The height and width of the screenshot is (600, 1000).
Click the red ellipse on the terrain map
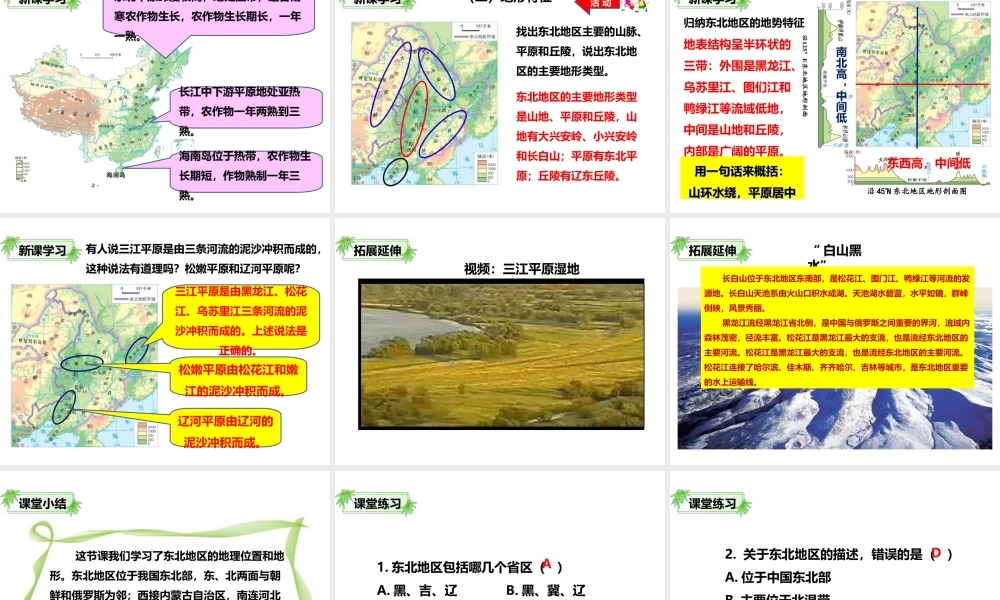(414, 119)
